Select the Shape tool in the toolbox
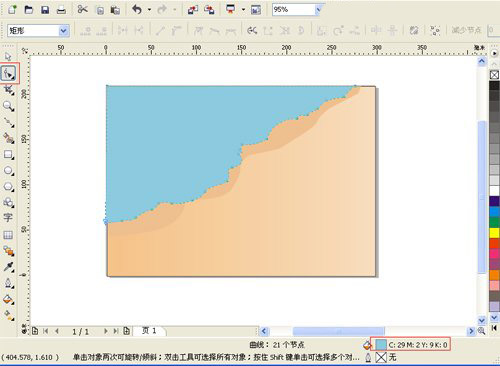500x366 pixels. click(x=8, y=73)
